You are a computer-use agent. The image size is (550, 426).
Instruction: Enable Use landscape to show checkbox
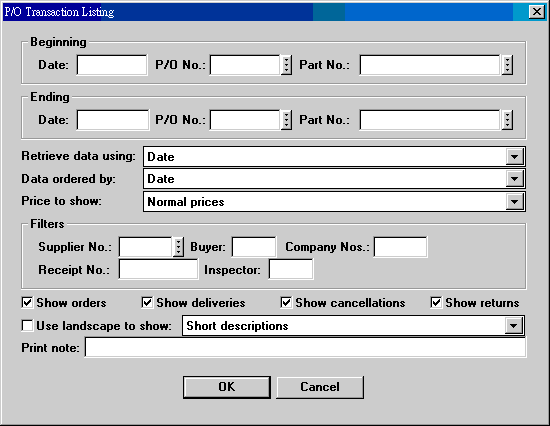coord(27,325)
